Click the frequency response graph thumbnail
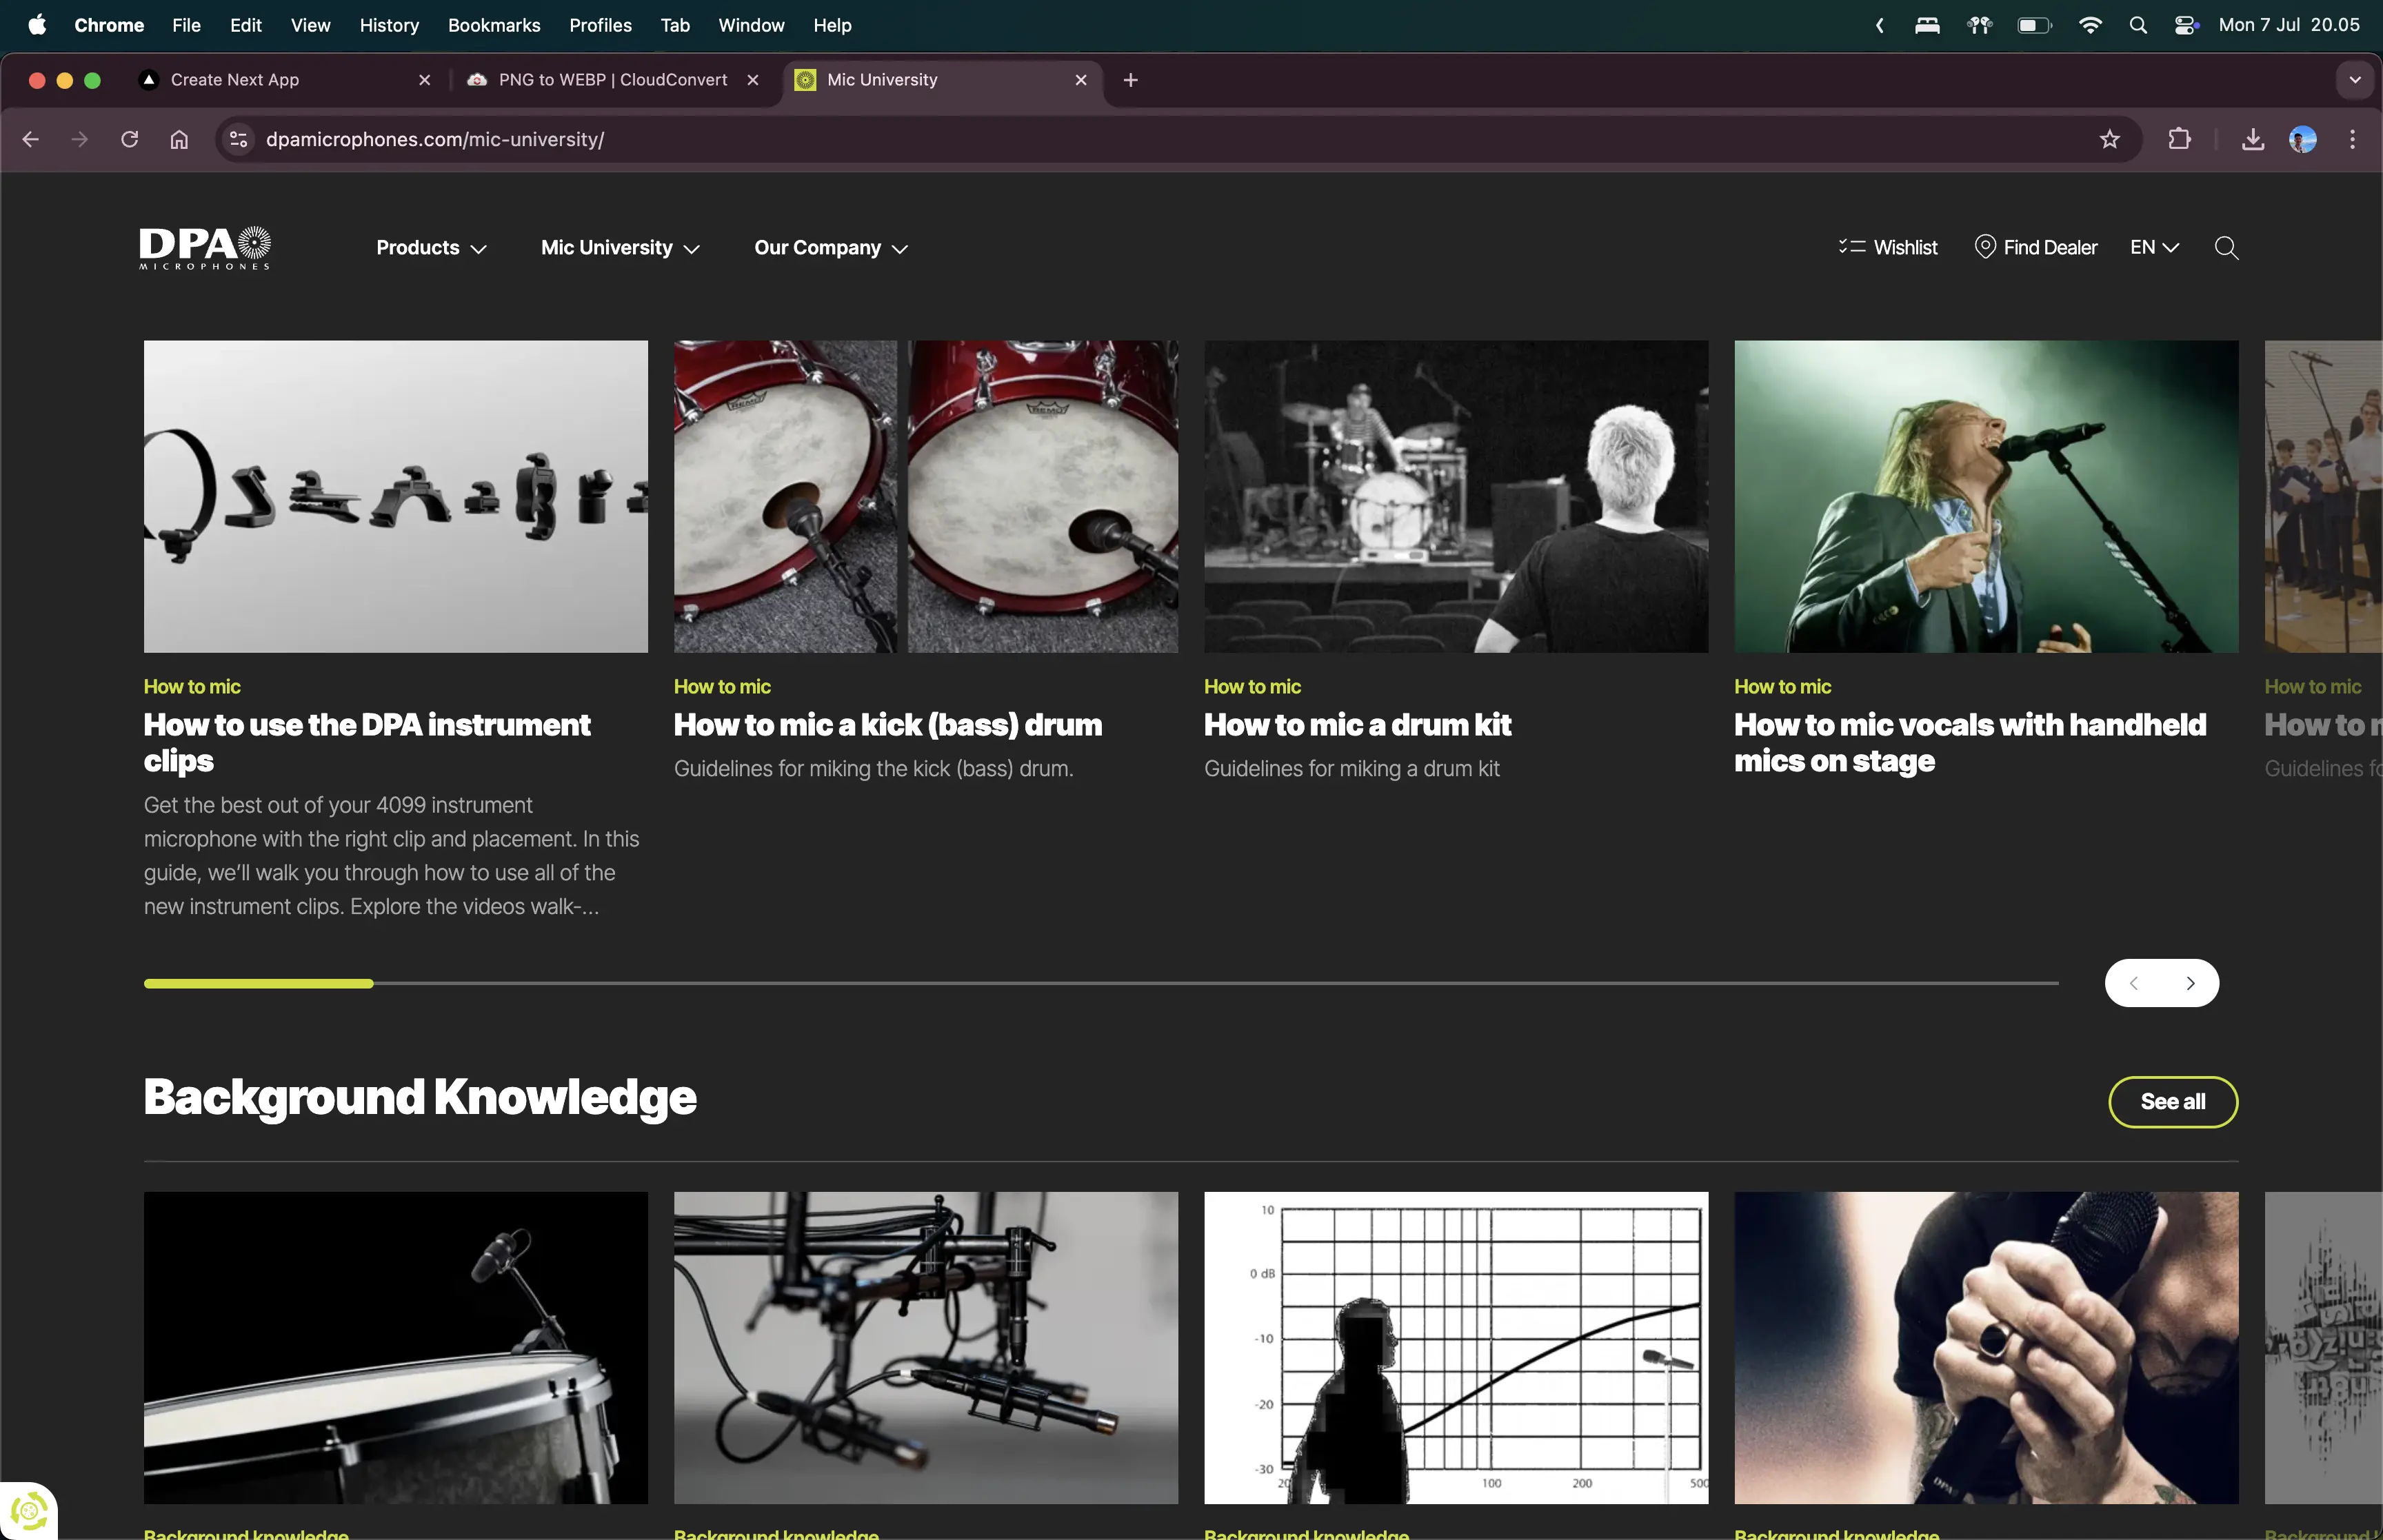The width and height of the screenshot is (2383, 1540). (1456, 1348)
